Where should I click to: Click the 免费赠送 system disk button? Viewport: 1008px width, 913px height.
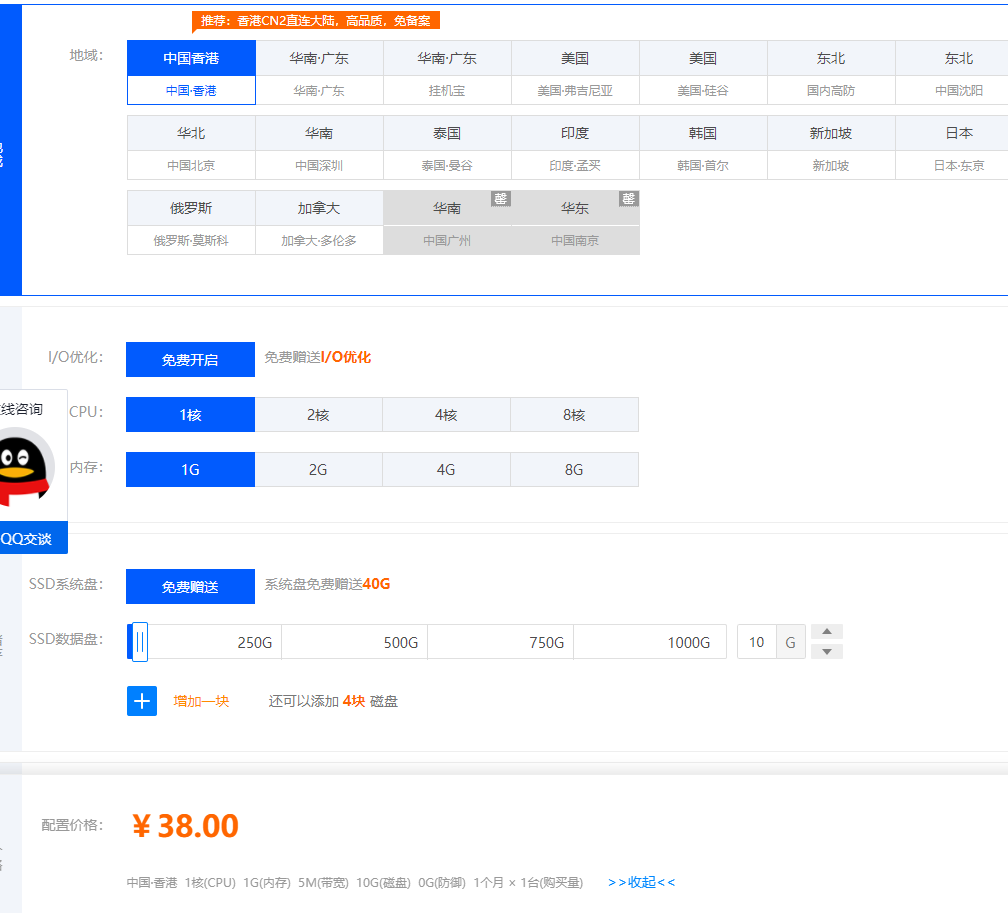click(x=190, y=587)
